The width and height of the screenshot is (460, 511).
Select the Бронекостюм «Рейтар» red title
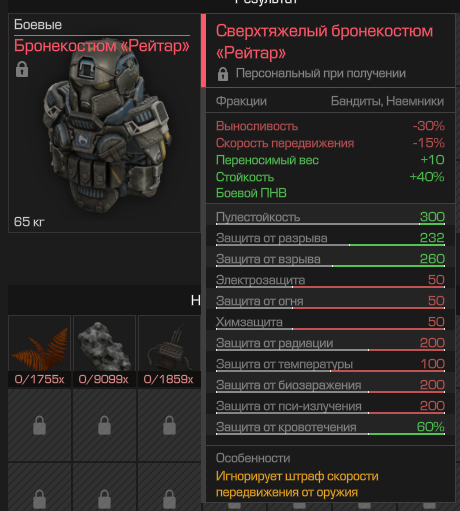(102, 46)
